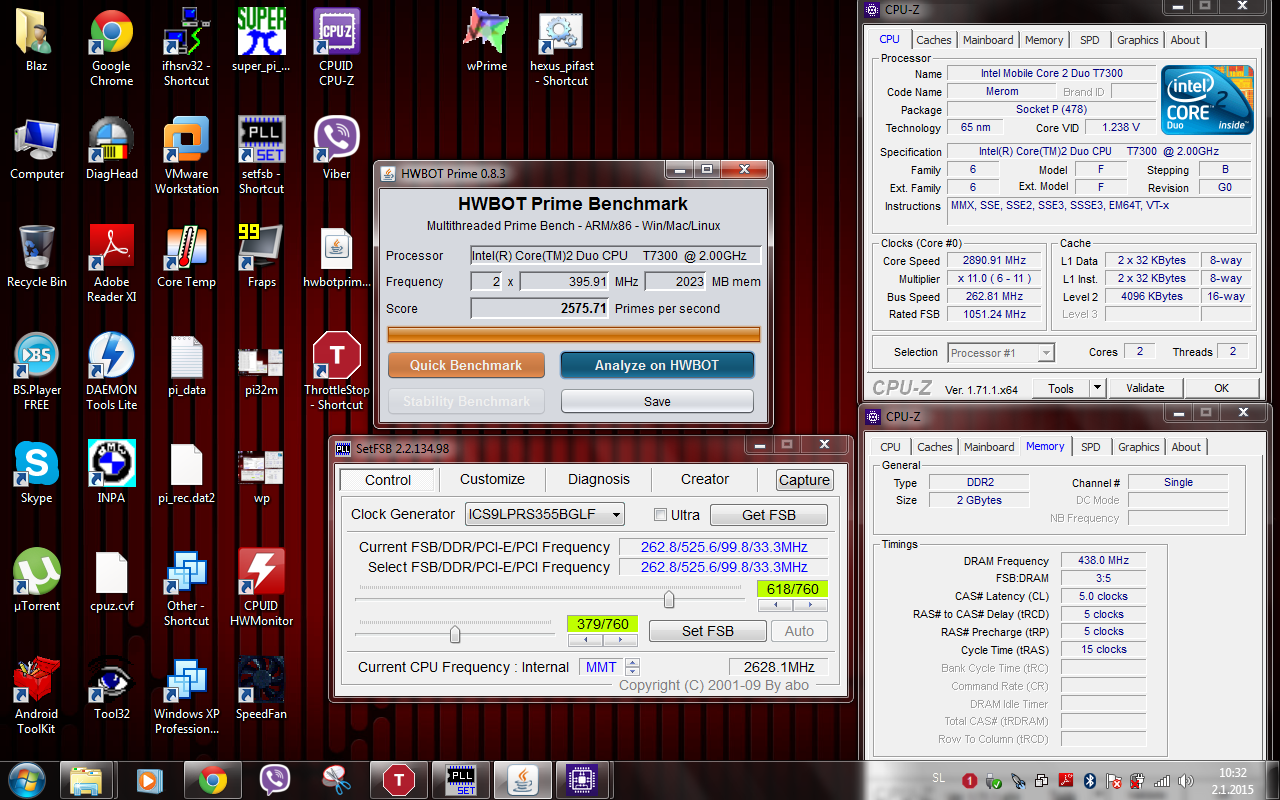Open the hwbotprime jar file icon

[337, 256]
